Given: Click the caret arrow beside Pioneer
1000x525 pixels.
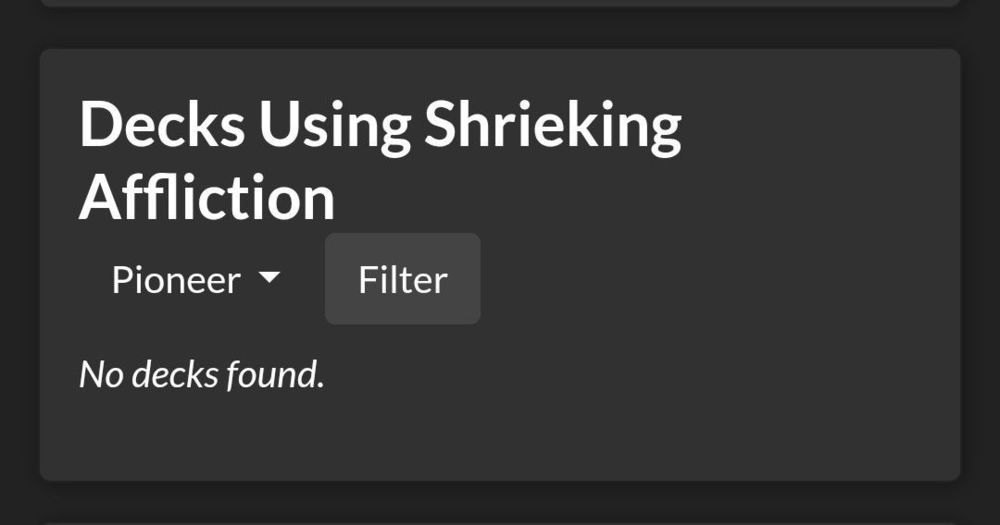Looking at the screenshot, I should 269,278.
